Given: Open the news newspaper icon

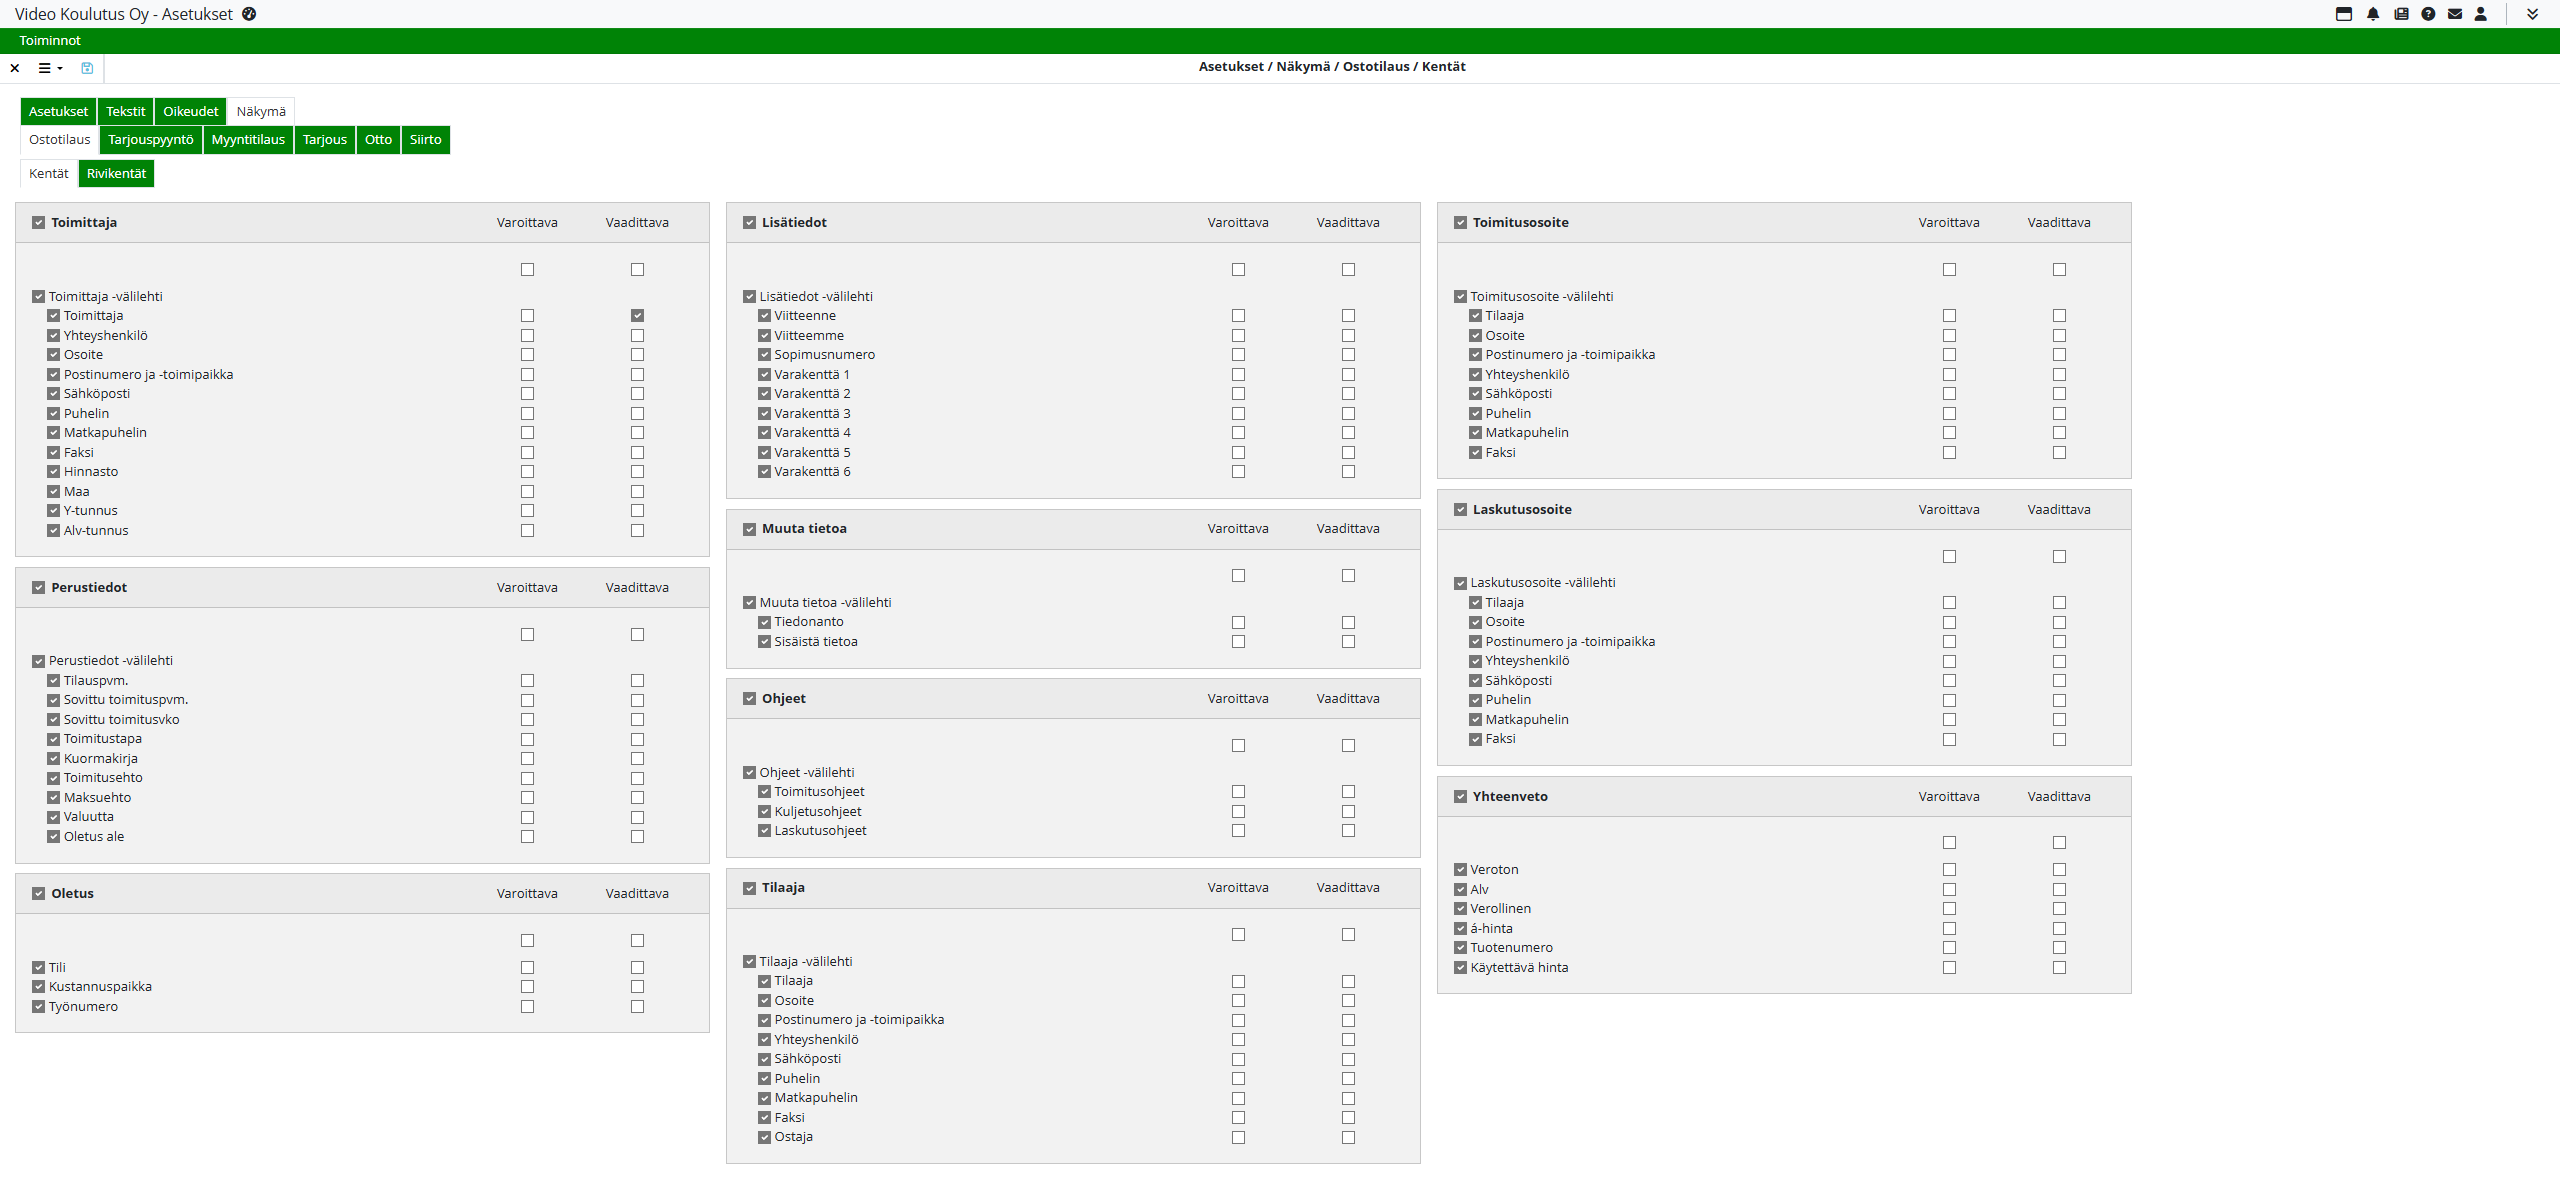Looking at the screenshot, I should (2401, 14).
